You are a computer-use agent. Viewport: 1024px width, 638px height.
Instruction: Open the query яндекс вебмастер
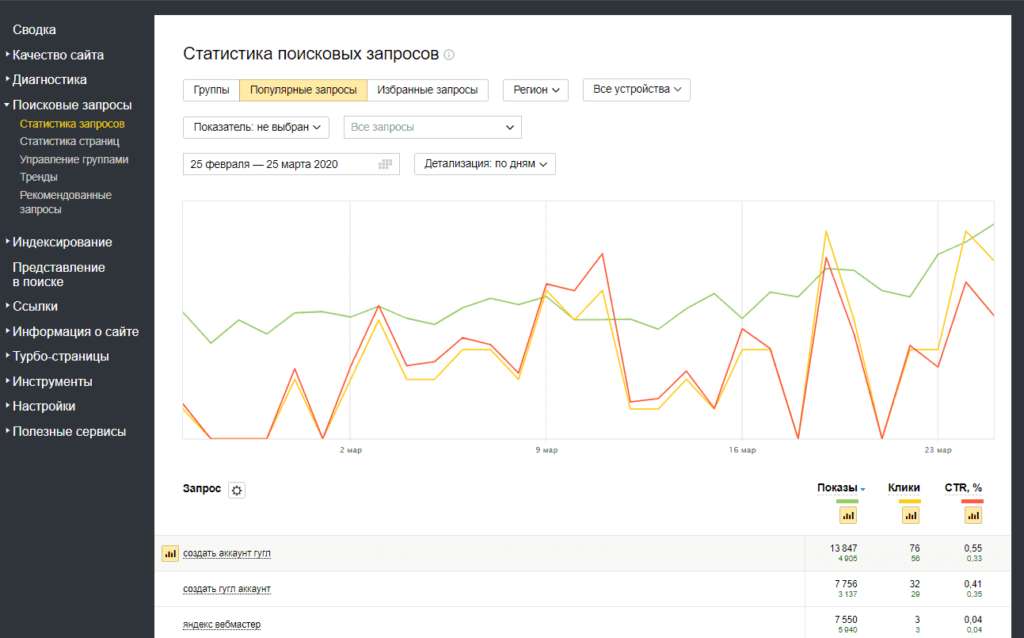[221, 625]
